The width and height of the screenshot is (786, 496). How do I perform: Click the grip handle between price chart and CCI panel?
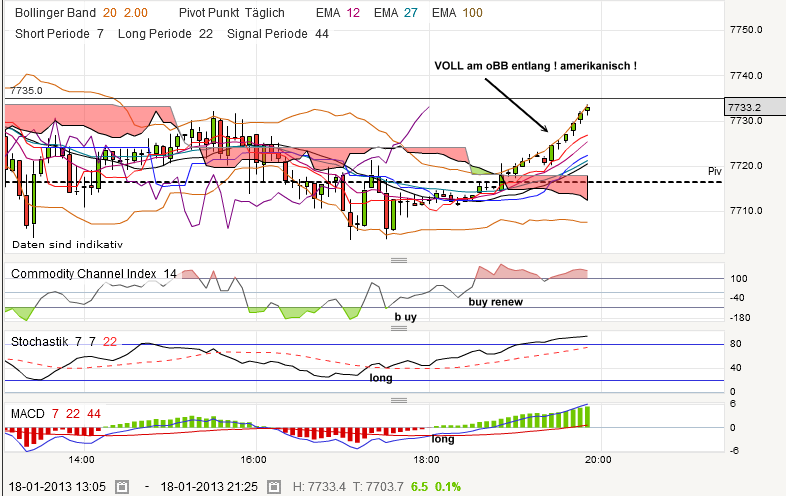399,260
